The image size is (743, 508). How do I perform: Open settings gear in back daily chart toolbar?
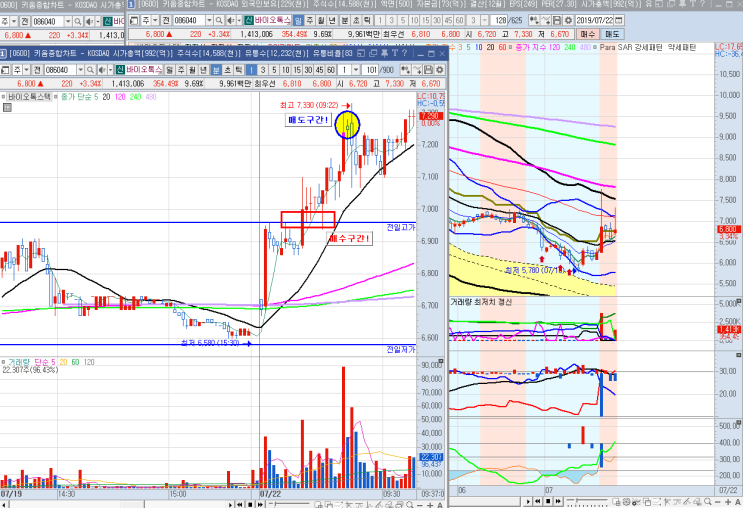pos(569,20)
